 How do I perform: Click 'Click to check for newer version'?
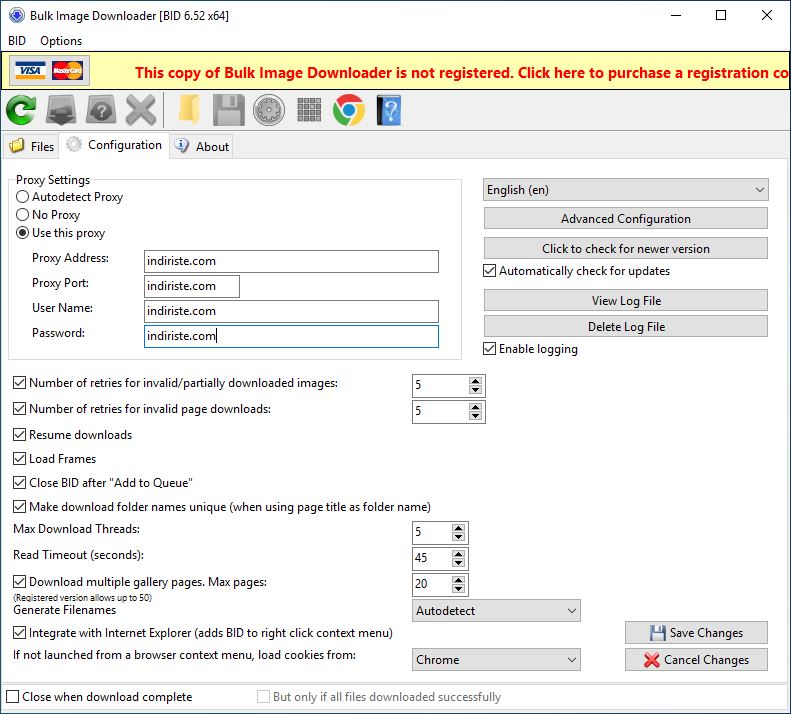pyautogui.click(x=626, y=248)
